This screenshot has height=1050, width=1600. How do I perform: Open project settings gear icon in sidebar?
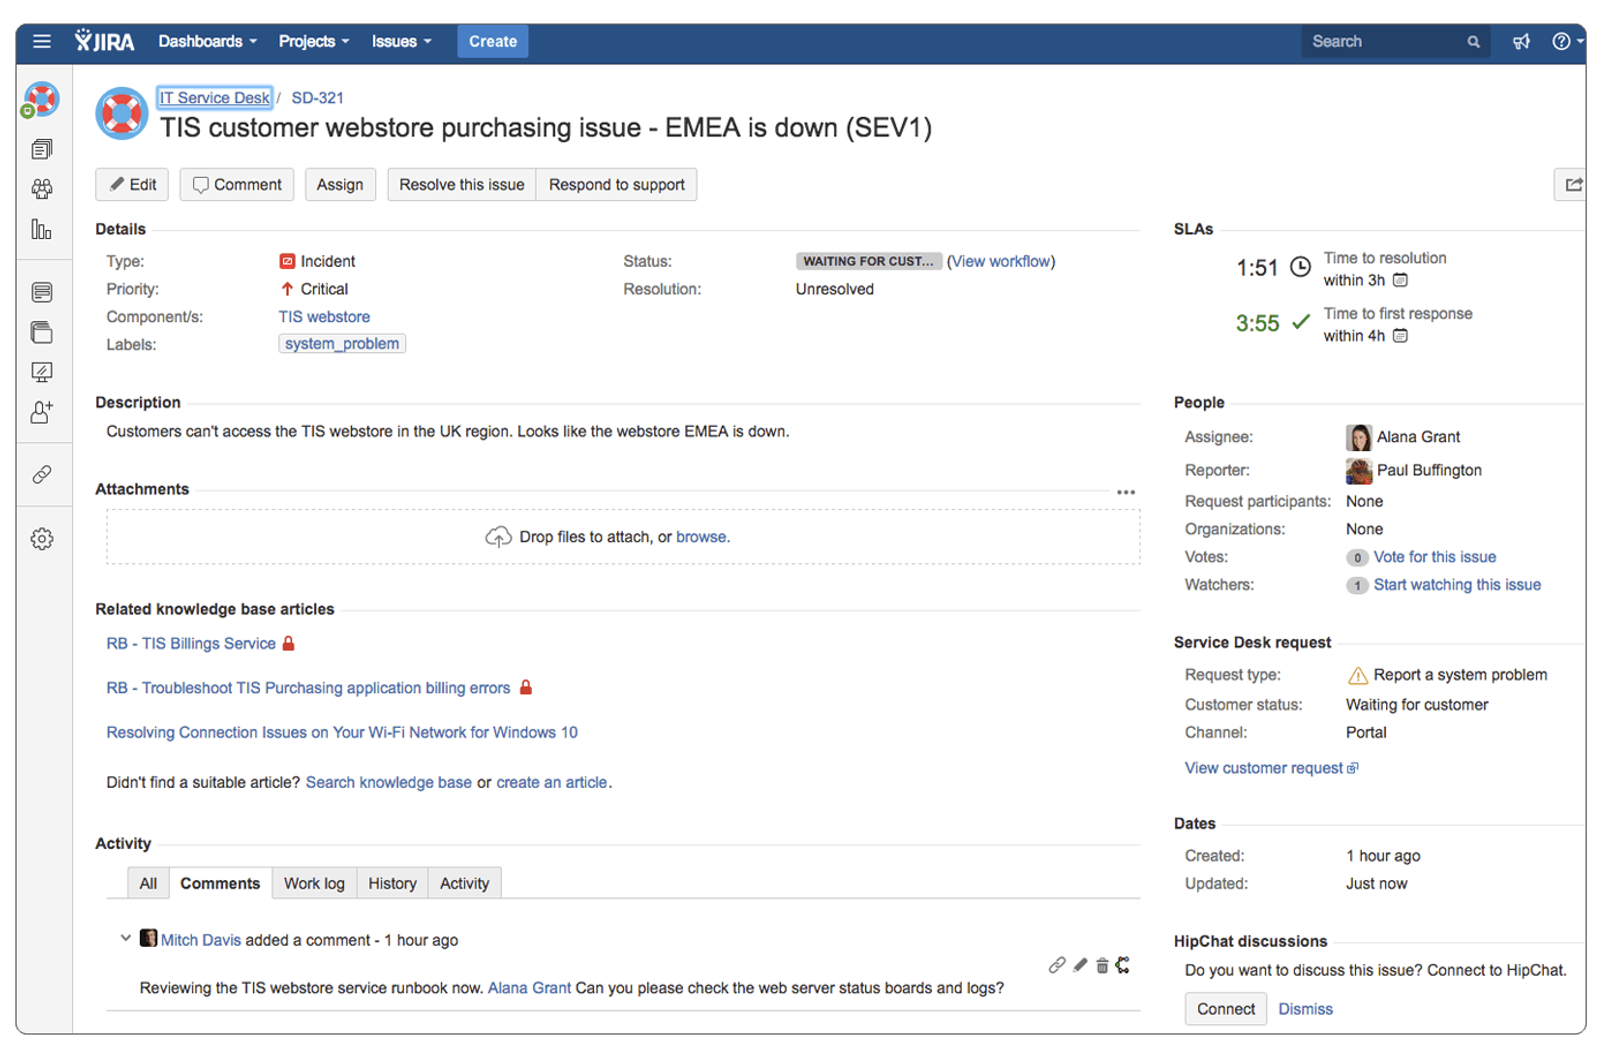[x=41, y=539]
